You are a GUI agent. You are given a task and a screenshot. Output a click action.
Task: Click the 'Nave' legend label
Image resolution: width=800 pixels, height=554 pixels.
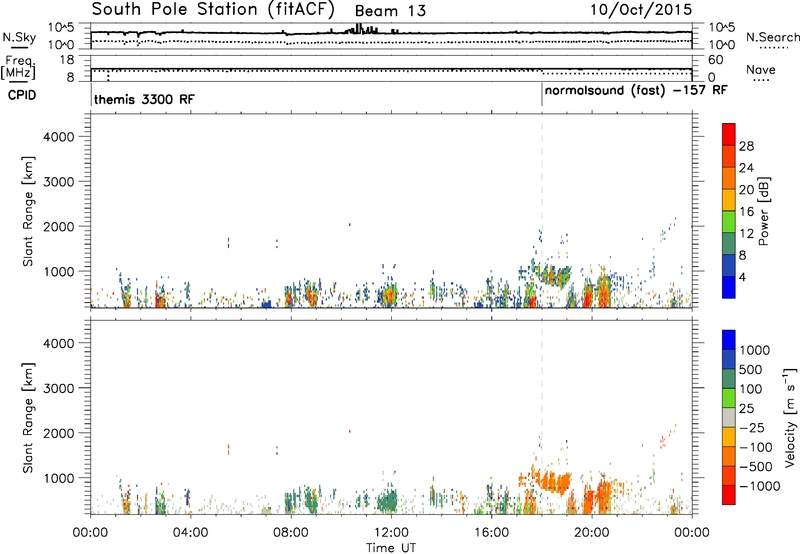[761, 69]
